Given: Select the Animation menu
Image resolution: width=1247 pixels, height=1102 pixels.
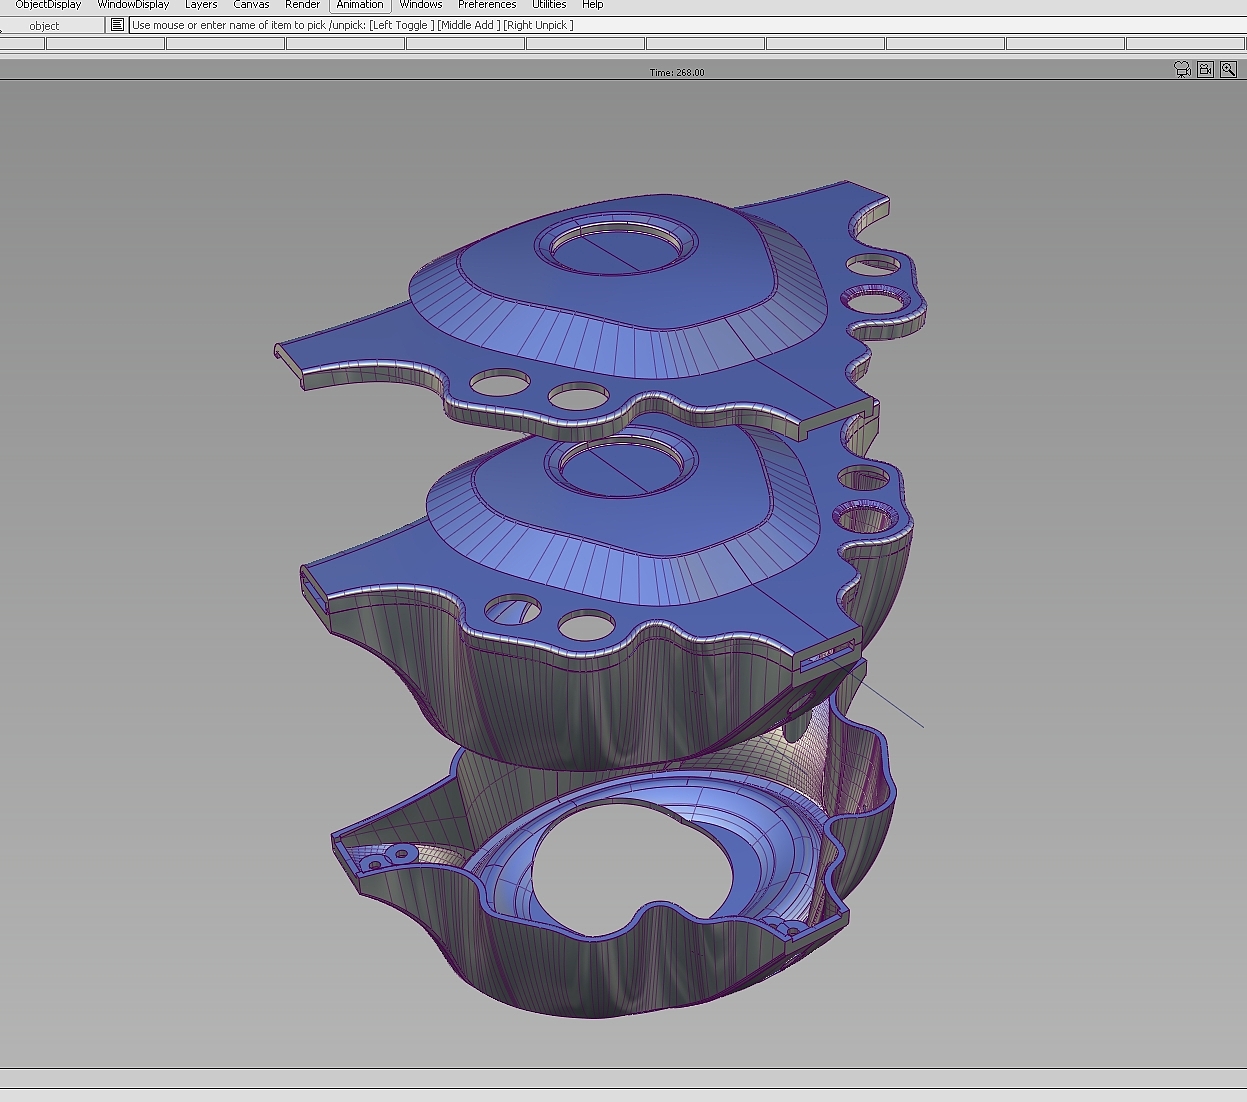Looking at the screenshot, I should pyautogui.click(x=359, y=5).
